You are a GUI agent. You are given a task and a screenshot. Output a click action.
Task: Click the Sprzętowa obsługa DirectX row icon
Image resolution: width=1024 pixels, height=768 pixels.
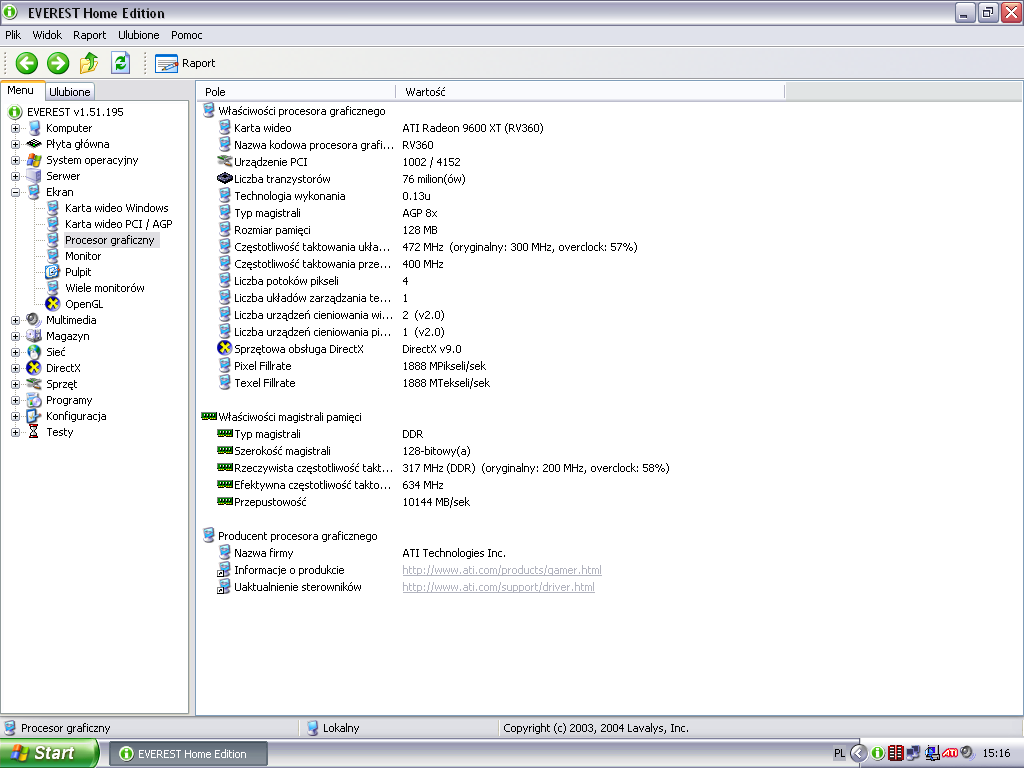(x=225, y=348)
